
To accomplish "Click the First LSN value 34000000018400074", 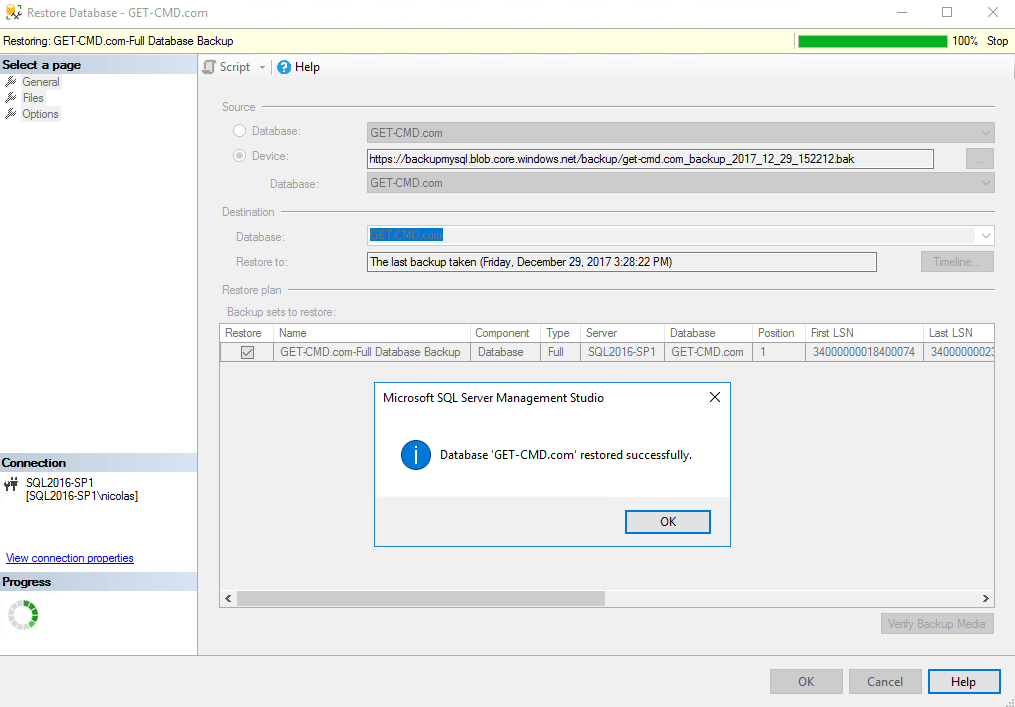I will pyautogui.click(x=864, y=352).
